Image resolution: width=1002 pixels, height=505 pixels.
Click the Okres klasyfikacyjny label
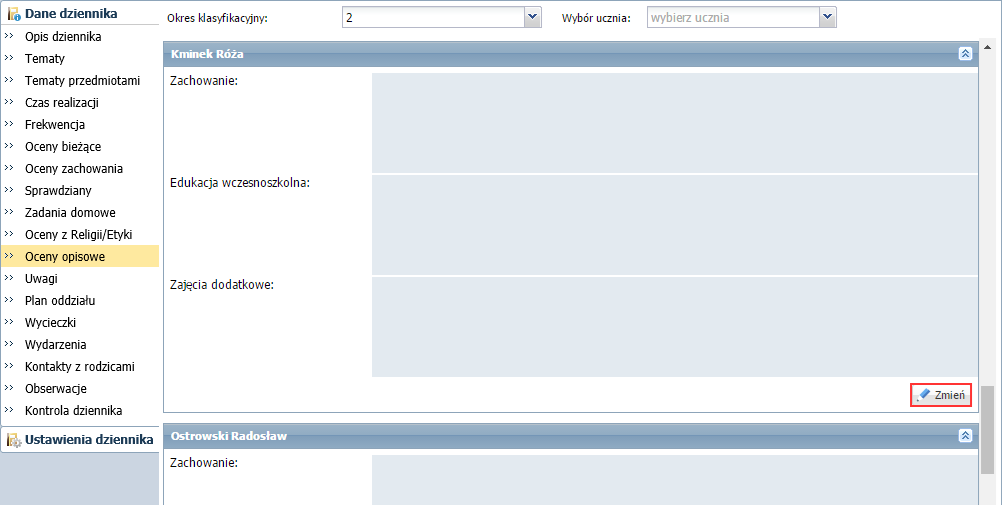(217, 19)
